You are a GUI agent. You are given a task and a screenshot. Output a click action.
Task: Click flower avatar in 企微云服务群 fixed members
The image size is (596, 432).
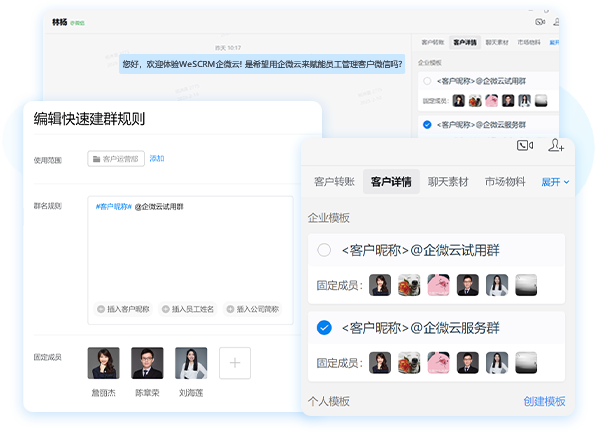[x=409, y=362]
